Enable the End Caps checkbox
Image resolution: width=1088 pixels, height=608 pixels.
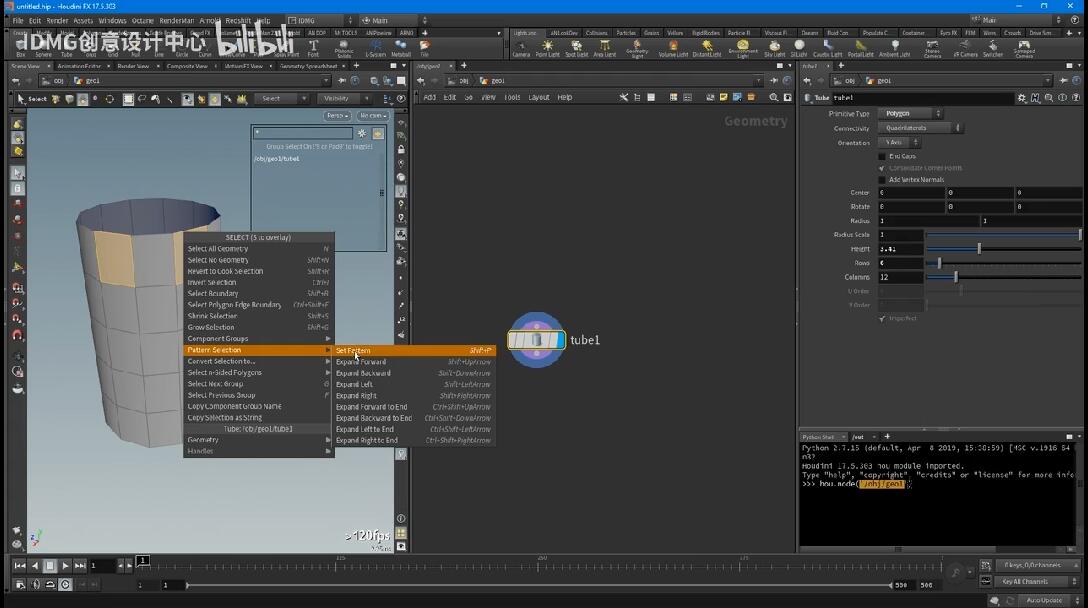point(881,157)
